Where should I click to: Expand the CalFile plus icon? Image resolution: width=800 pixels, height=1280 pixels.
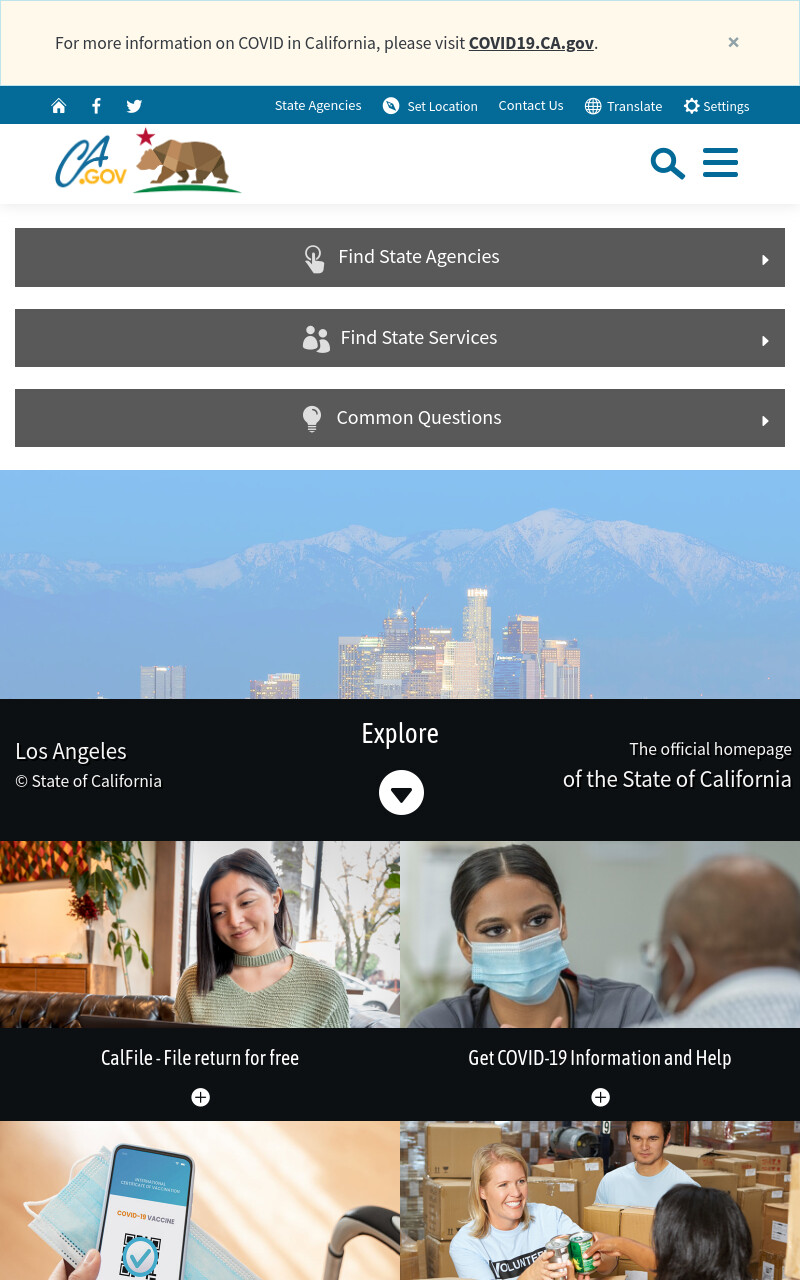[200, 1097]
